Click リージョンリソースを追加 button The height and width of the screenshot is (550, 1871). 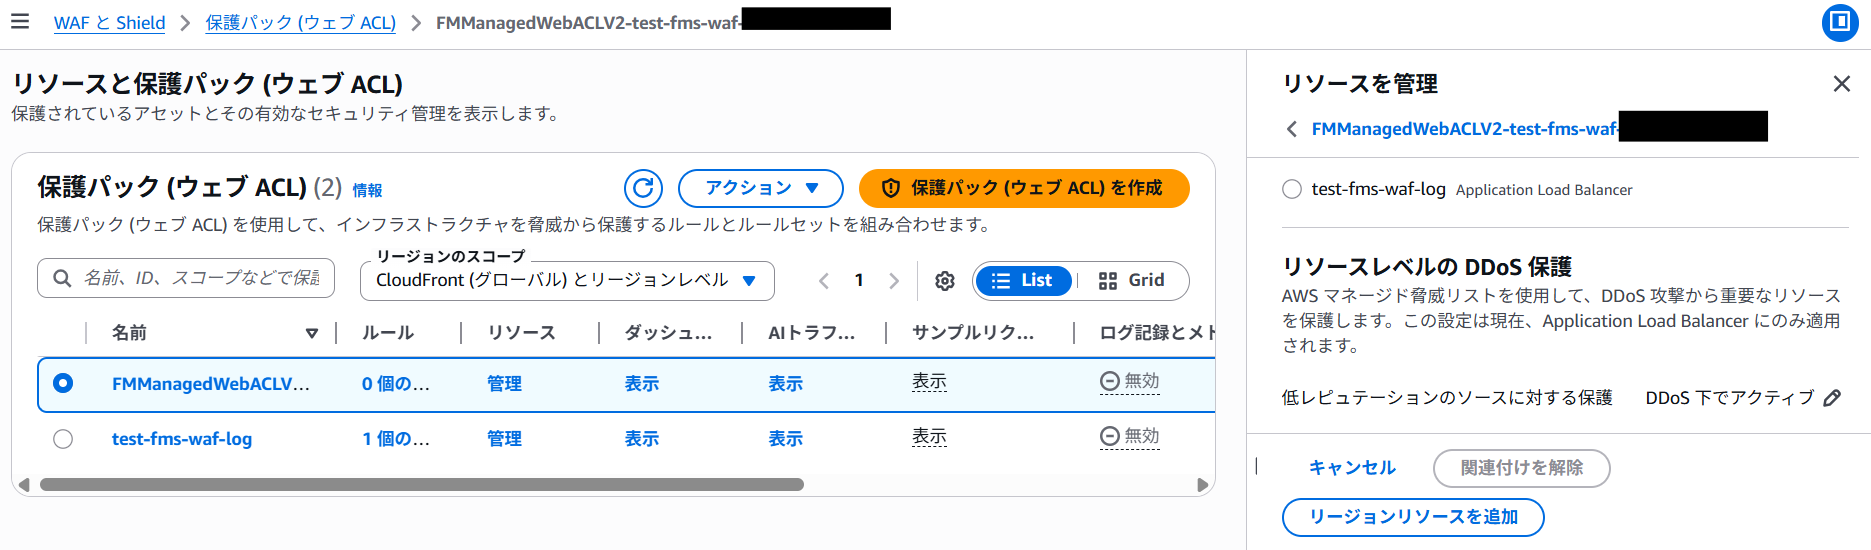point(1412,517)
